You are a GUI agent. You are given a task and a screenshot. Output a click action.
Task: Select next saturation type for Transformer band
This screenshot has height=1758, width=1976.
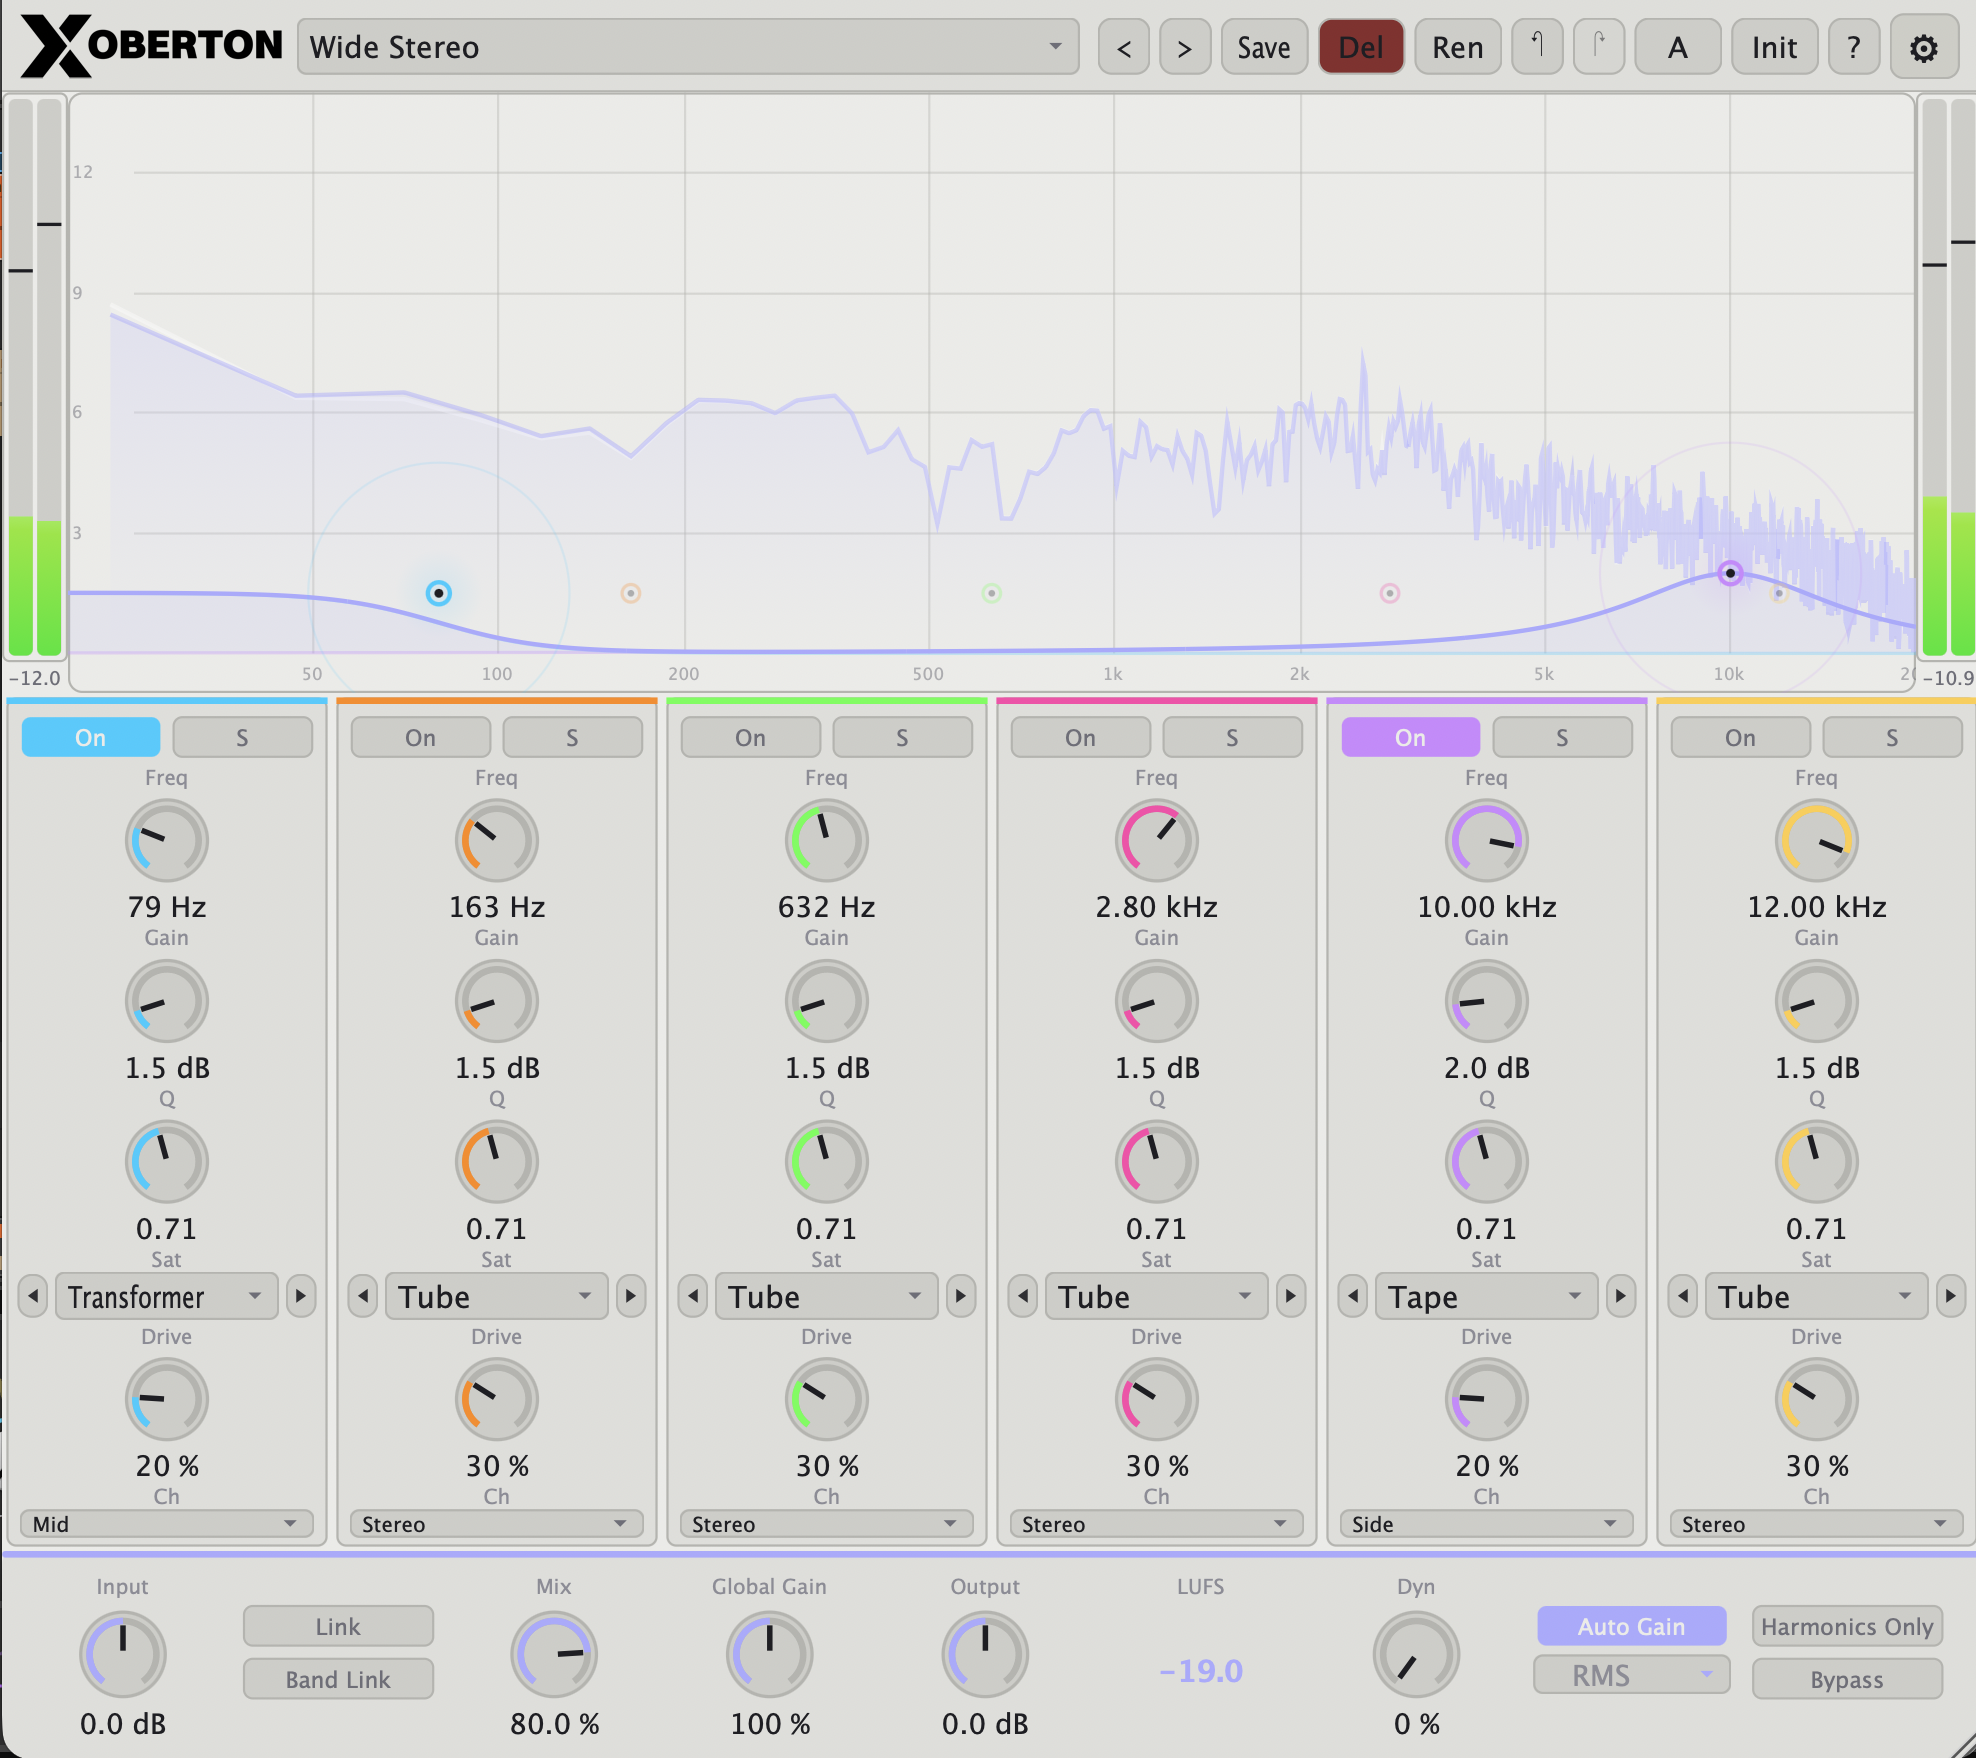(x=301, y=1296)
